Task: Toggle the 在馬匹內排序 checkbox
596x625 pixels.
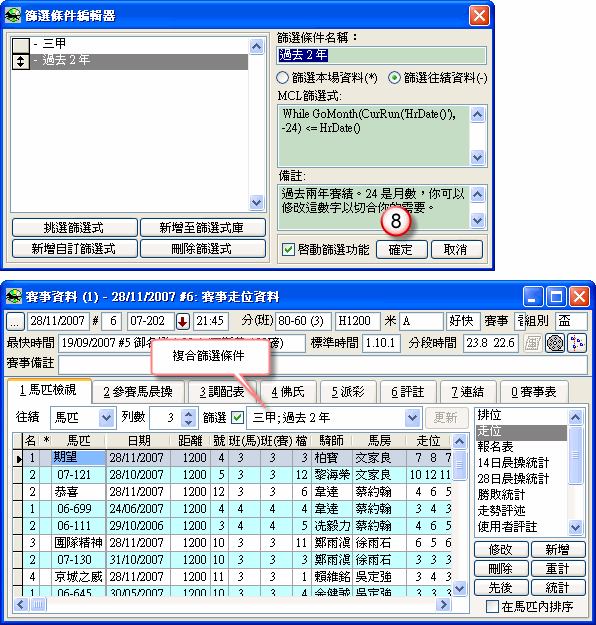Action: 492,607
